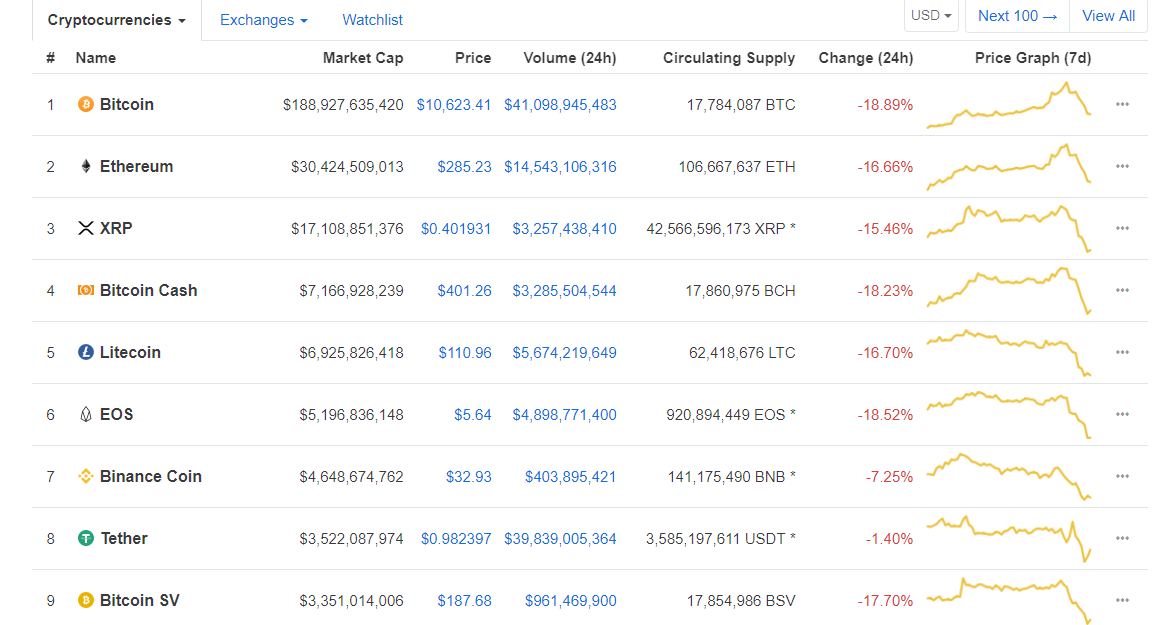The height and width of the screenshot is (625, 1154).
Task: Click Ethereum's price $285.23
Action: pyautogui.click(x=464, y=167)
